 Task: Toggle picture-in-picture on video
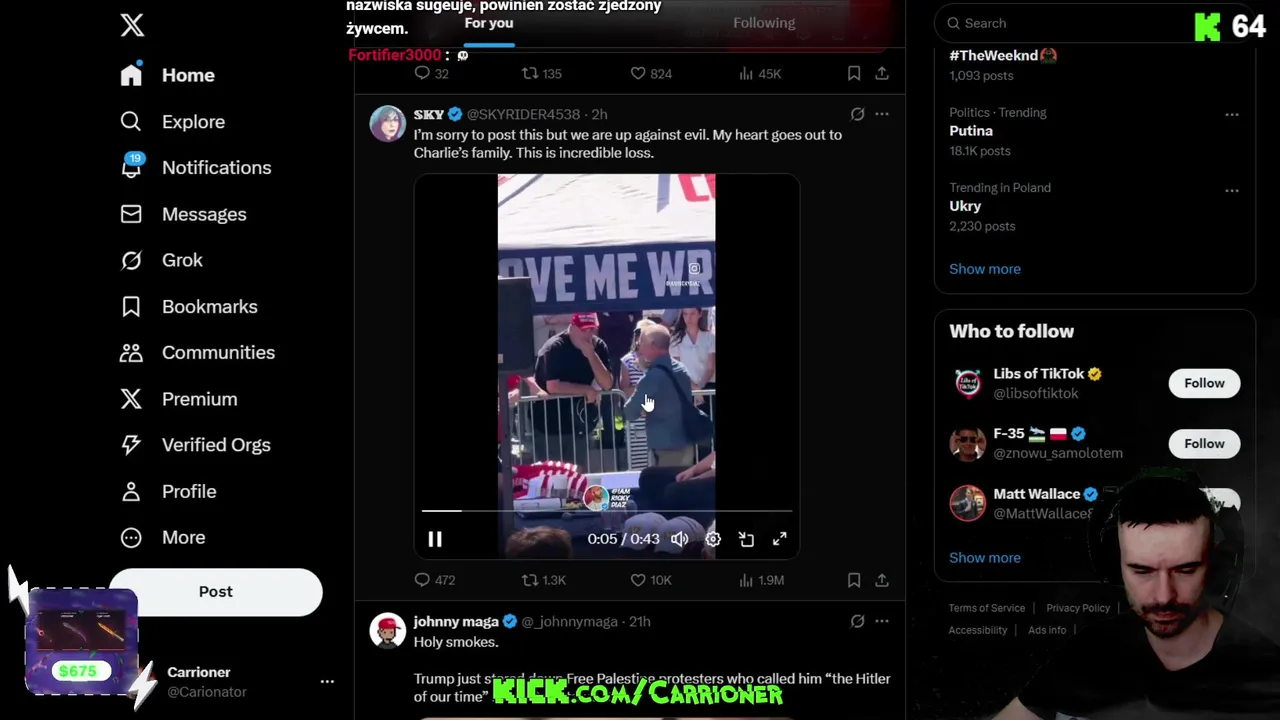(746, 539)
